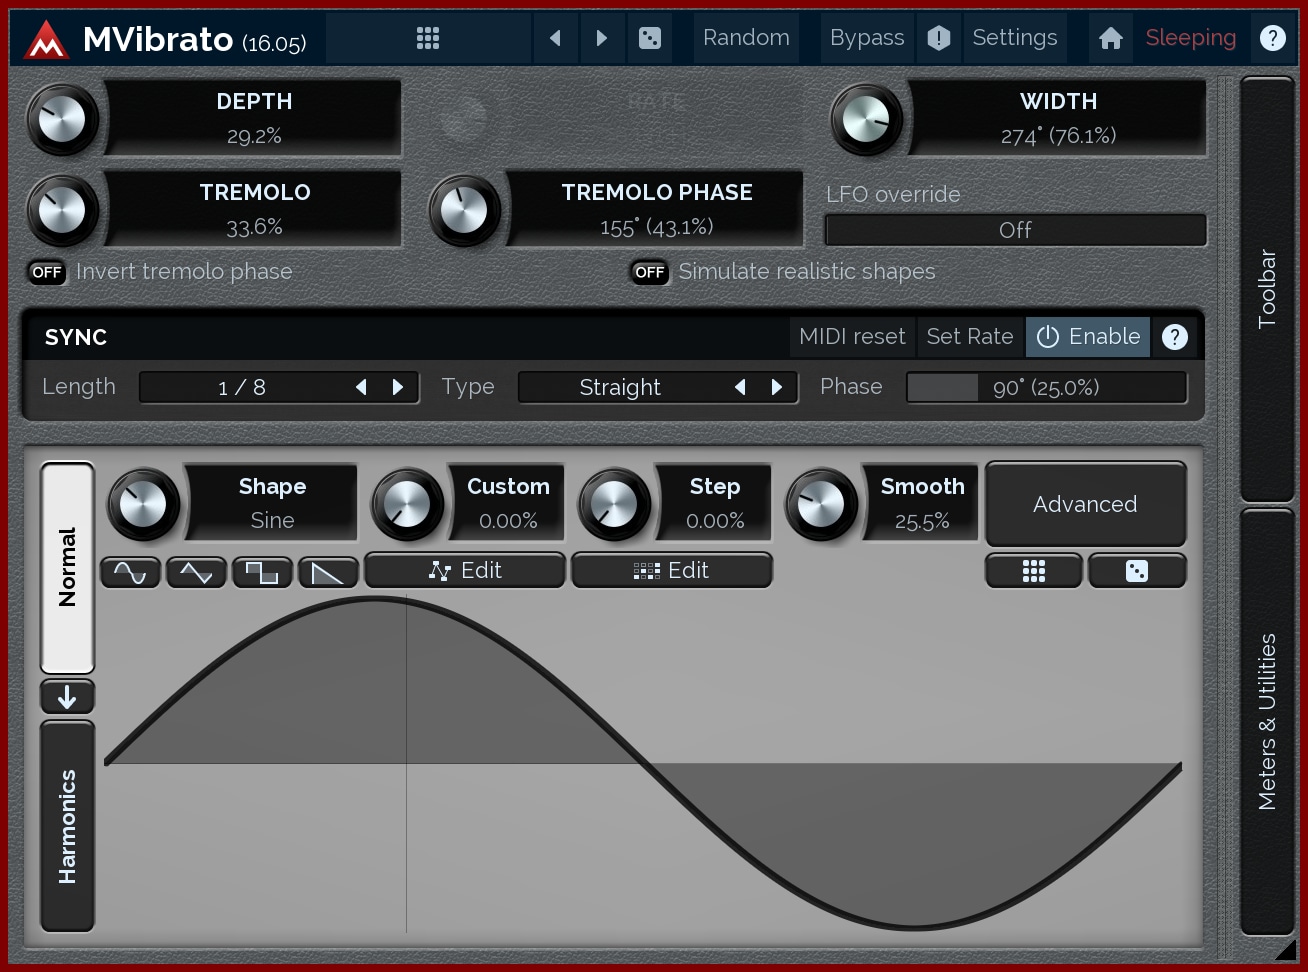
Task: Increase sync Length with right arrow
Action: (398, 387)
